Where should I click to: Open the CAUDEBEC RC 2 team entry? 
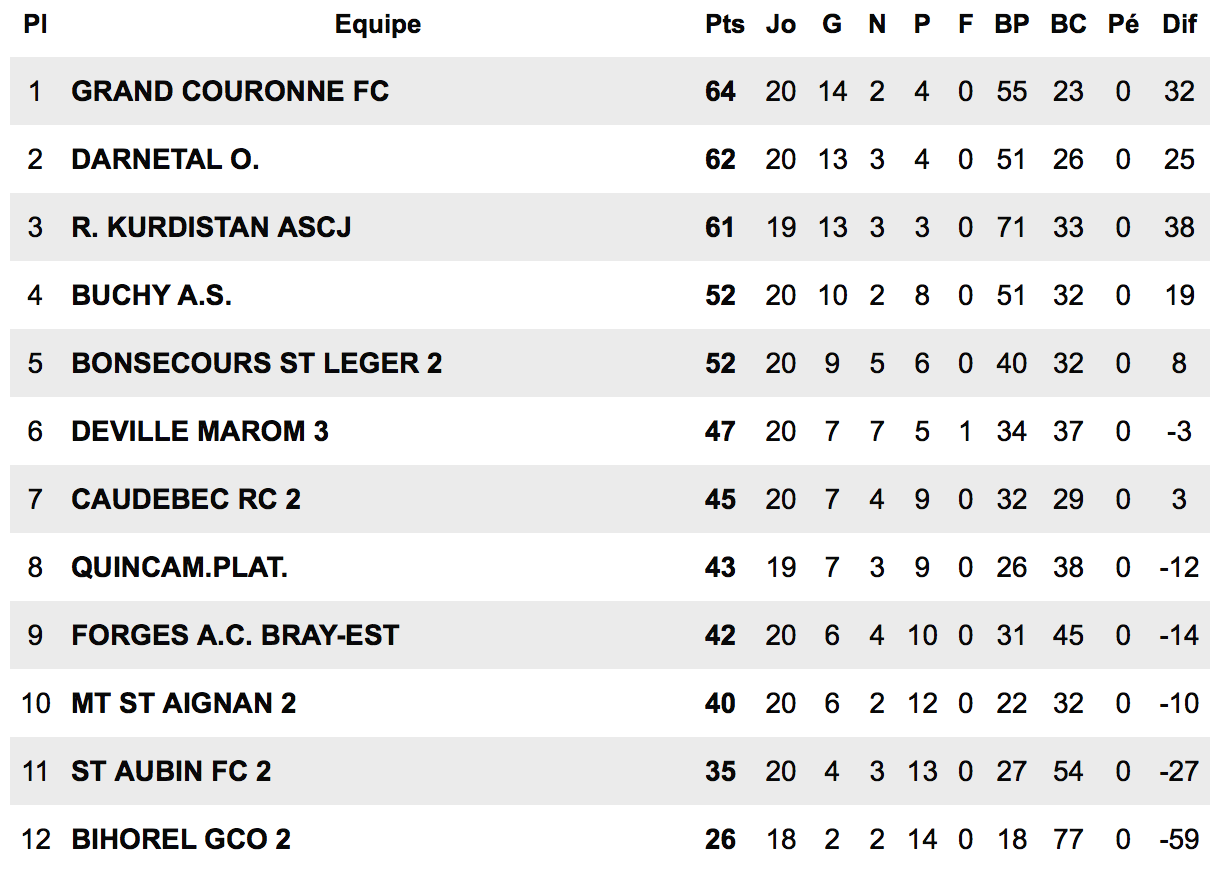186,499
